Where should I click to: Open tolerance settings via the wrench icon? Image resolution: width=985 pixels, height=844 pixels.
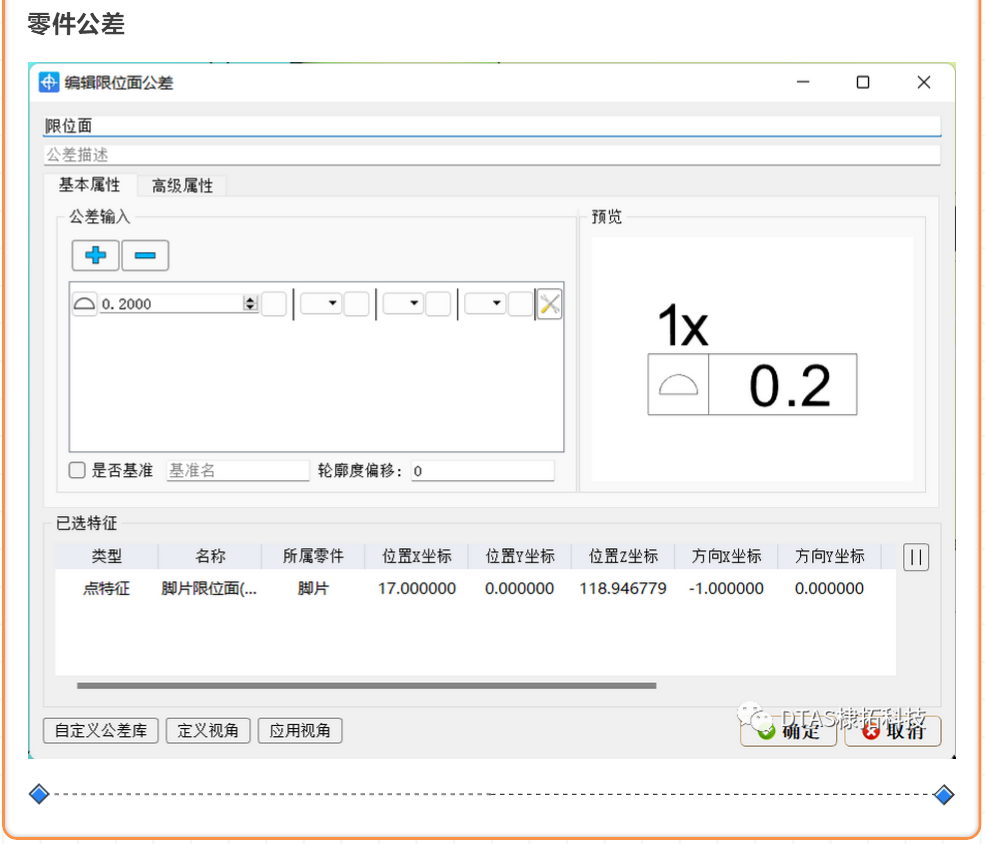(548, 303)
